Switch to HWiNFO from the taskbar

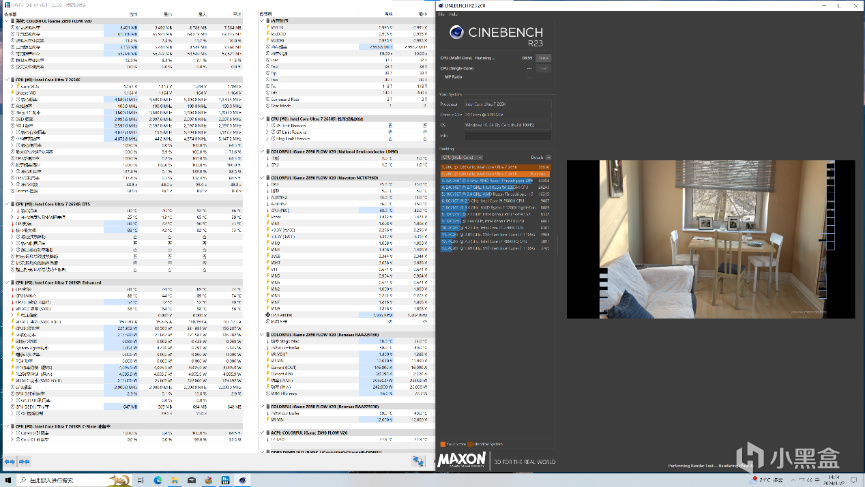click(x=225, y=480)
